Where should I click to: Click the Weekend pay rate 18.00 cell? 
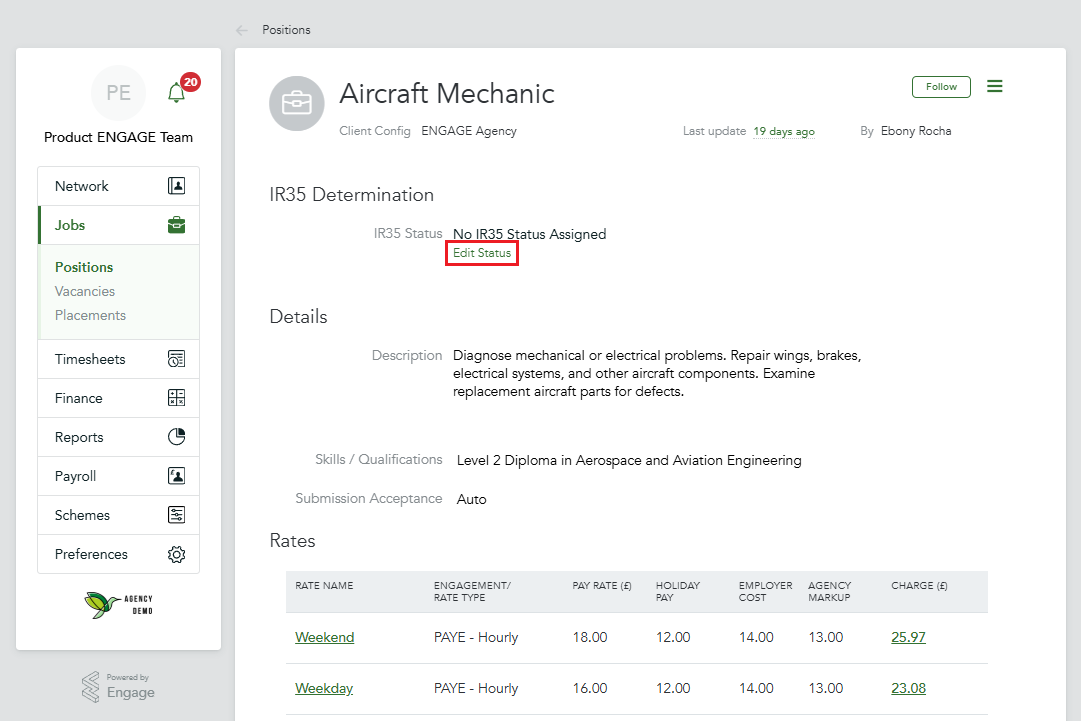click(590, 638)
